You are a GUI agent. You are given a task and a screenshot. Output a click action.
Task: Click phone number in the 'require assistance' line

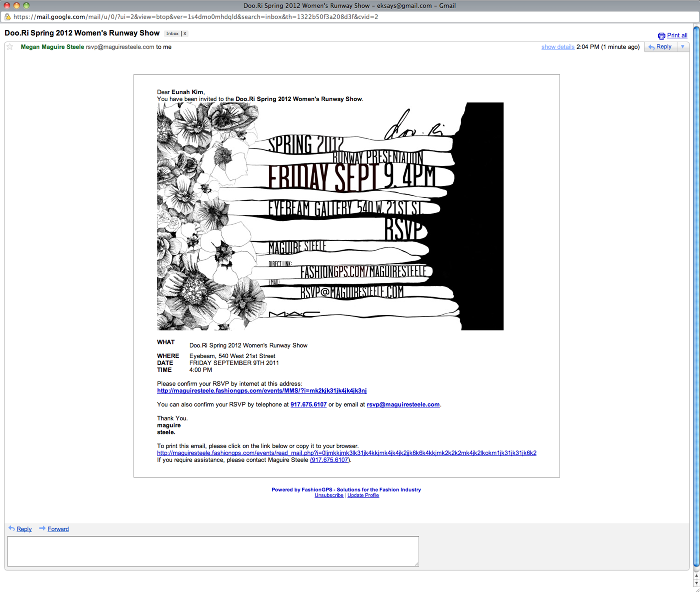tap(329, 460)
